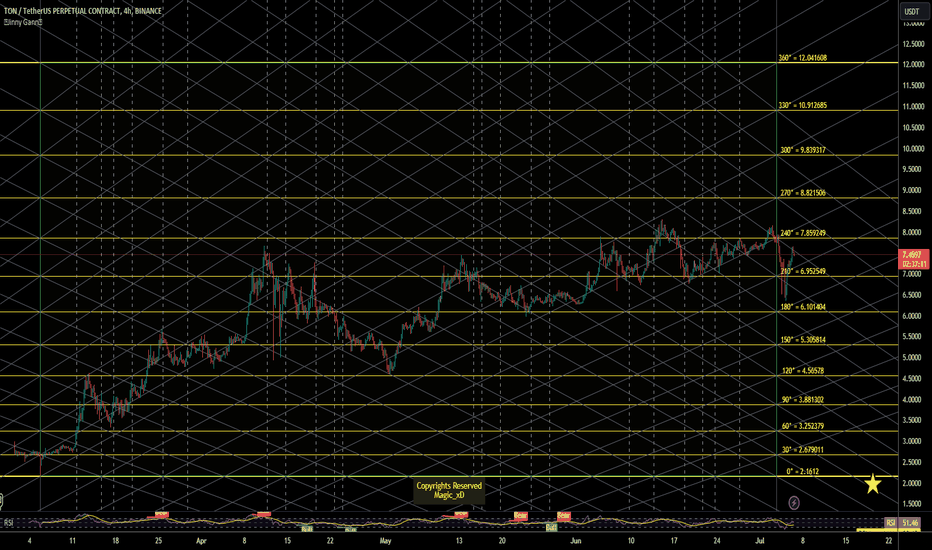Click the 12.0000 price axis tick
The height and width of the screenshot is (550, 932).
tap(913, 64)
